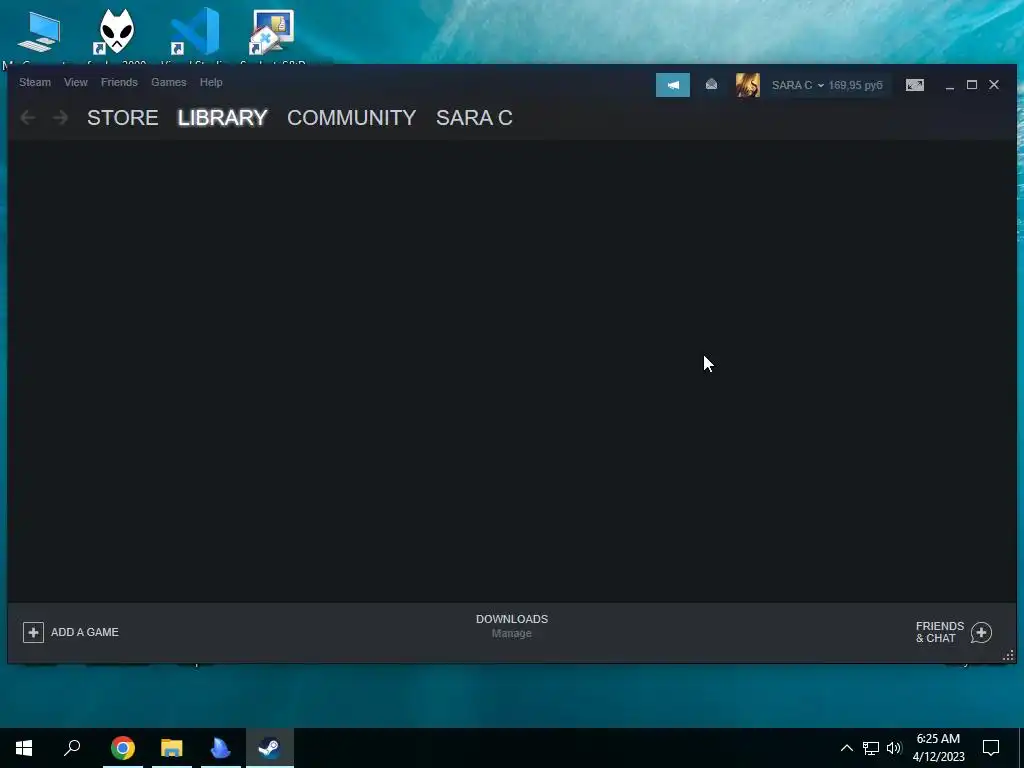Click the forward navigation arrow

[60, 118]
